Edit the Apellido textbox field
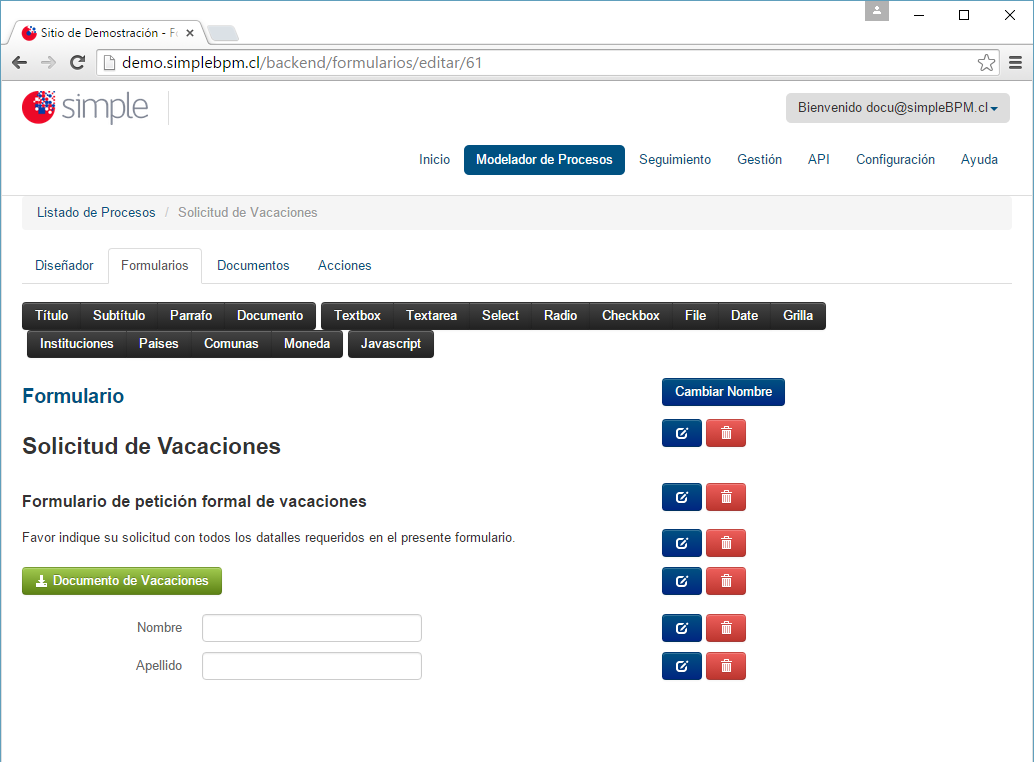This screenshot has width=1034, height=762. [x=681, y=666]
